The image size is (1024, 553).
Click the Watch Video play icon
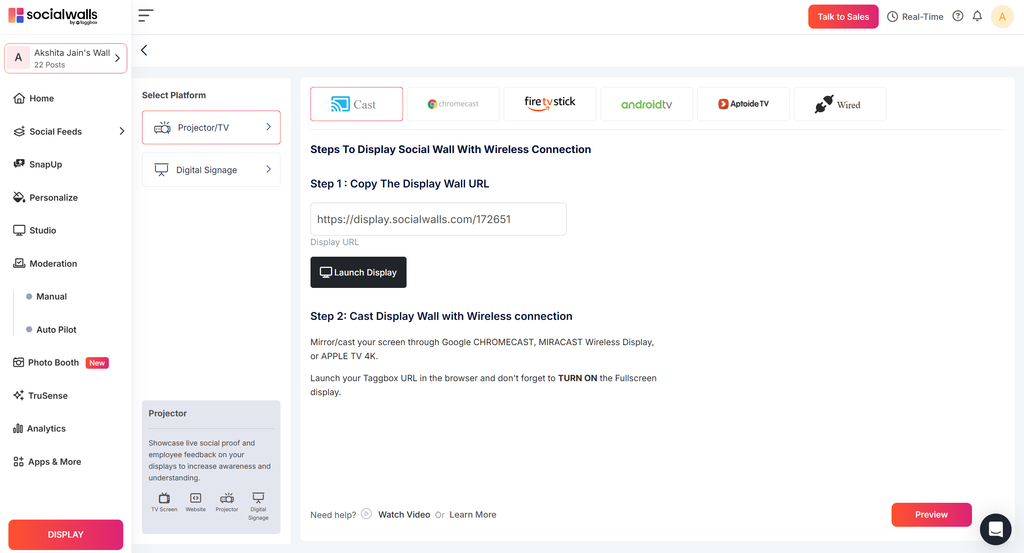point(366,514)
